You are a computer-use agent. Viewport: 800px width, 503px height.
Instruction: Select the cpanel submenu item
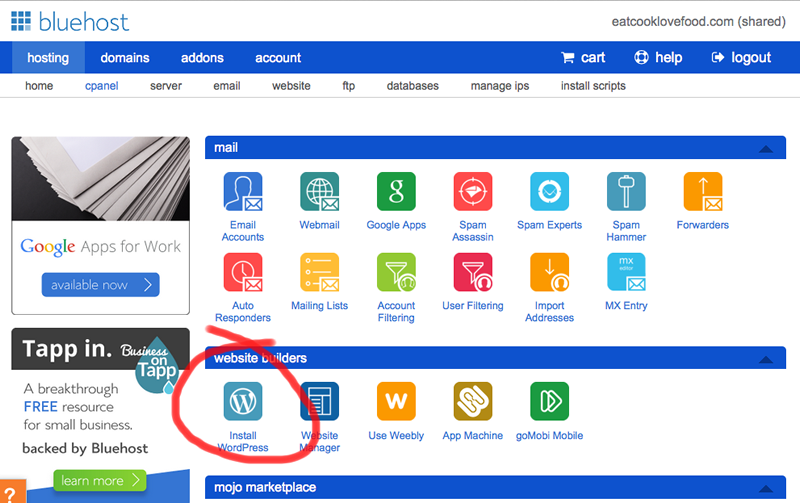pyautogui.click(x=102, y=86)
